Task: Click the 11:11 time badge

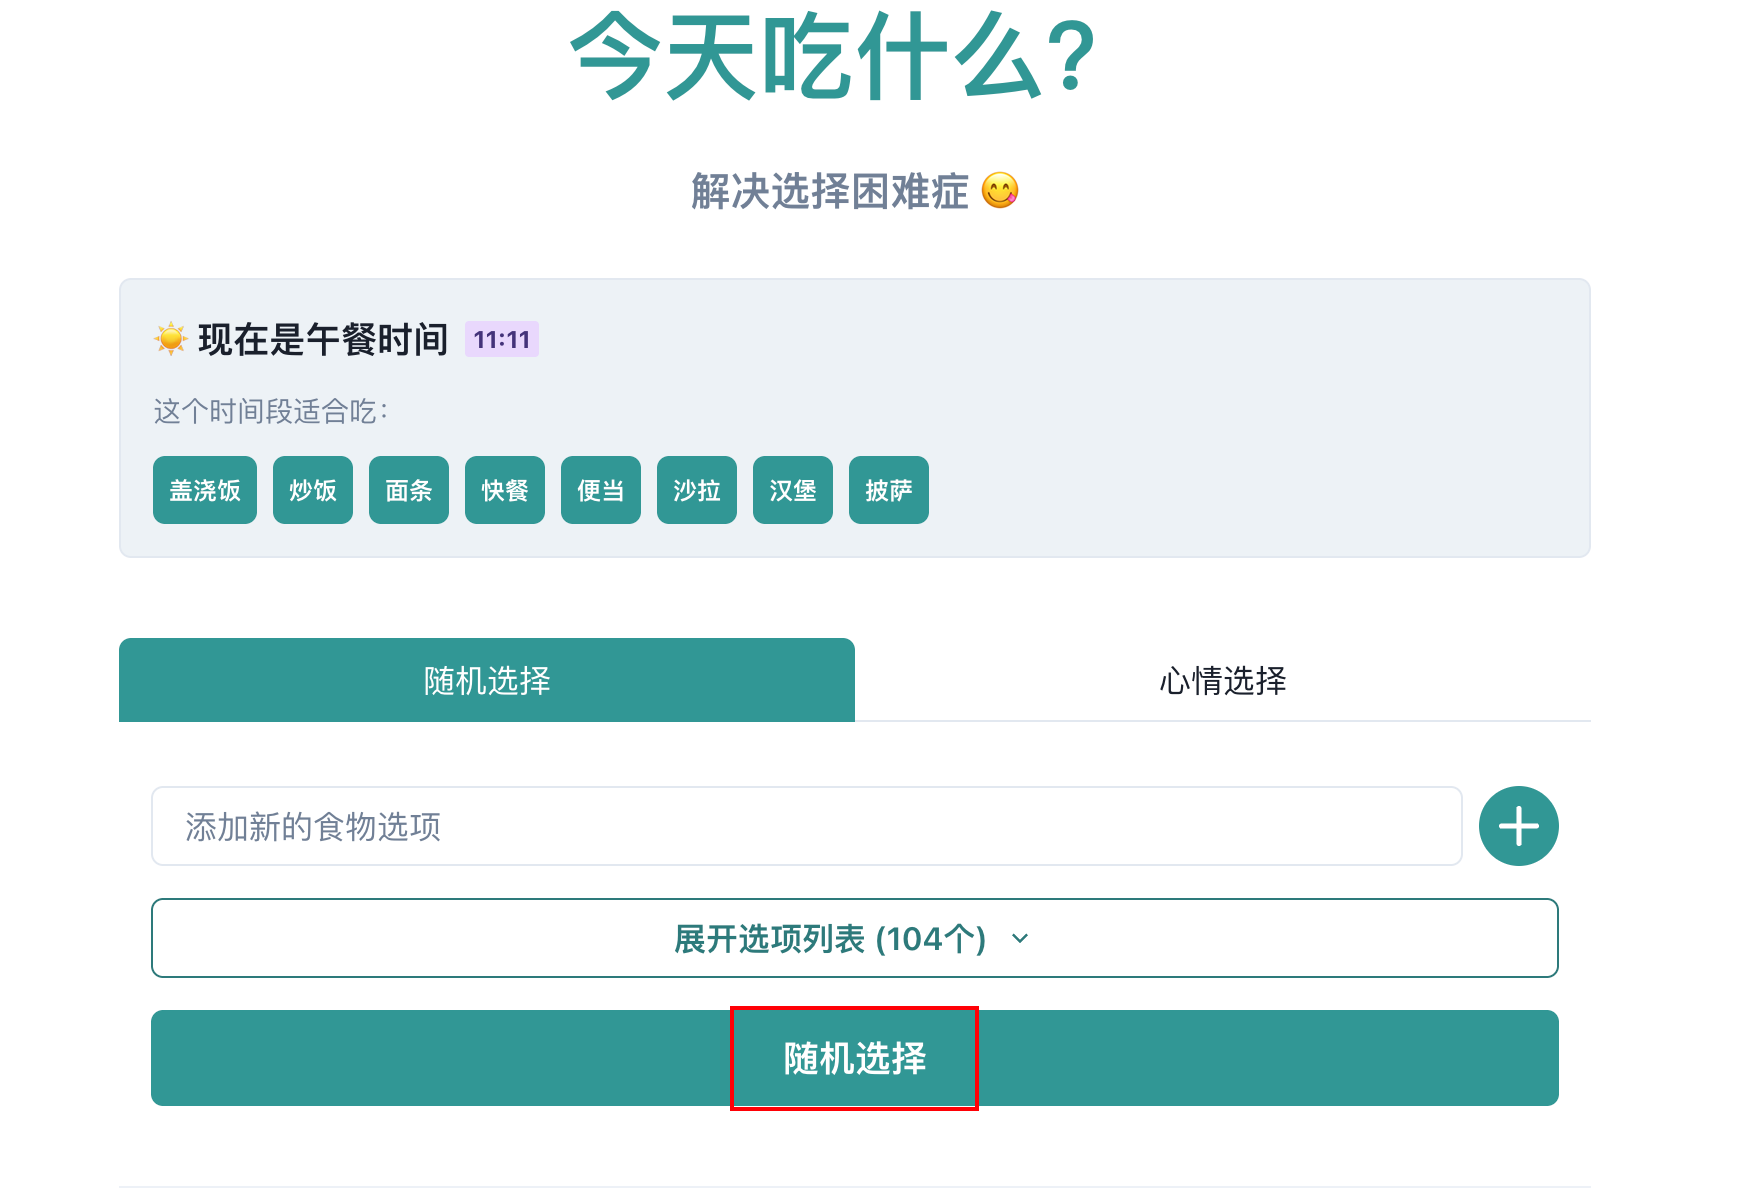Action: coord(502,339)
